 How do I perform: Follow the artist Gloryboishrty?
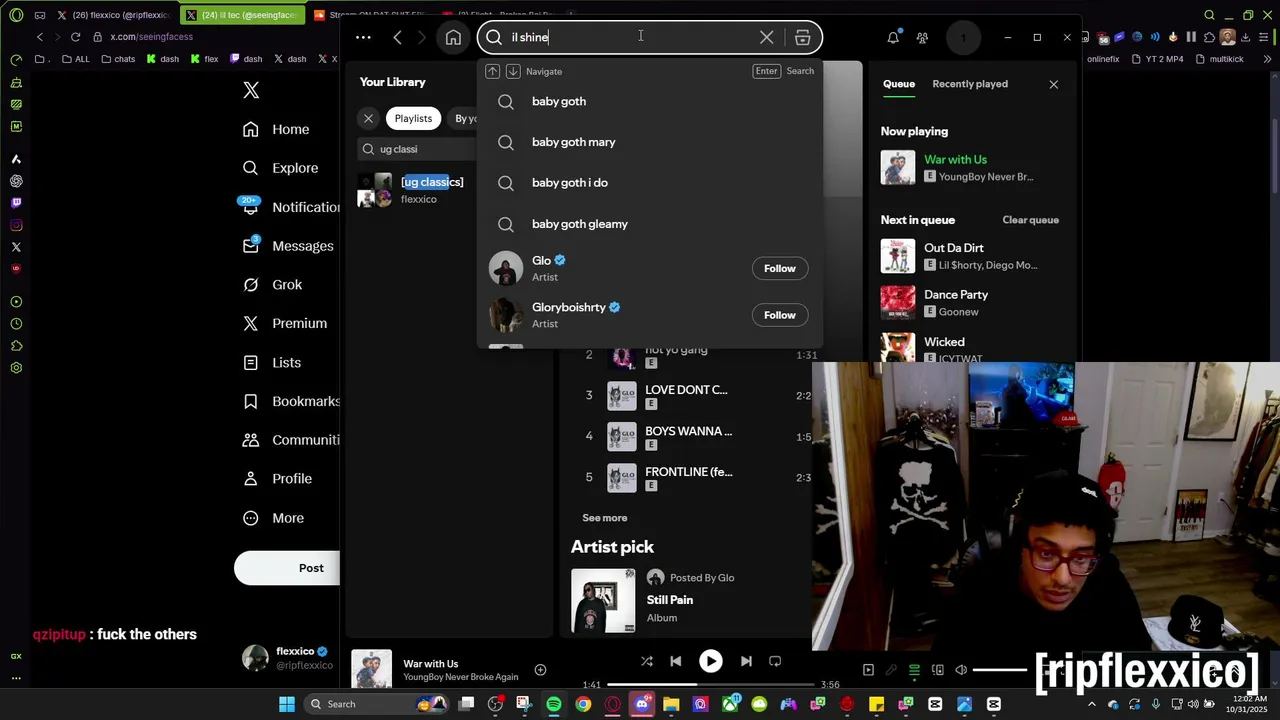pos(780,315)
